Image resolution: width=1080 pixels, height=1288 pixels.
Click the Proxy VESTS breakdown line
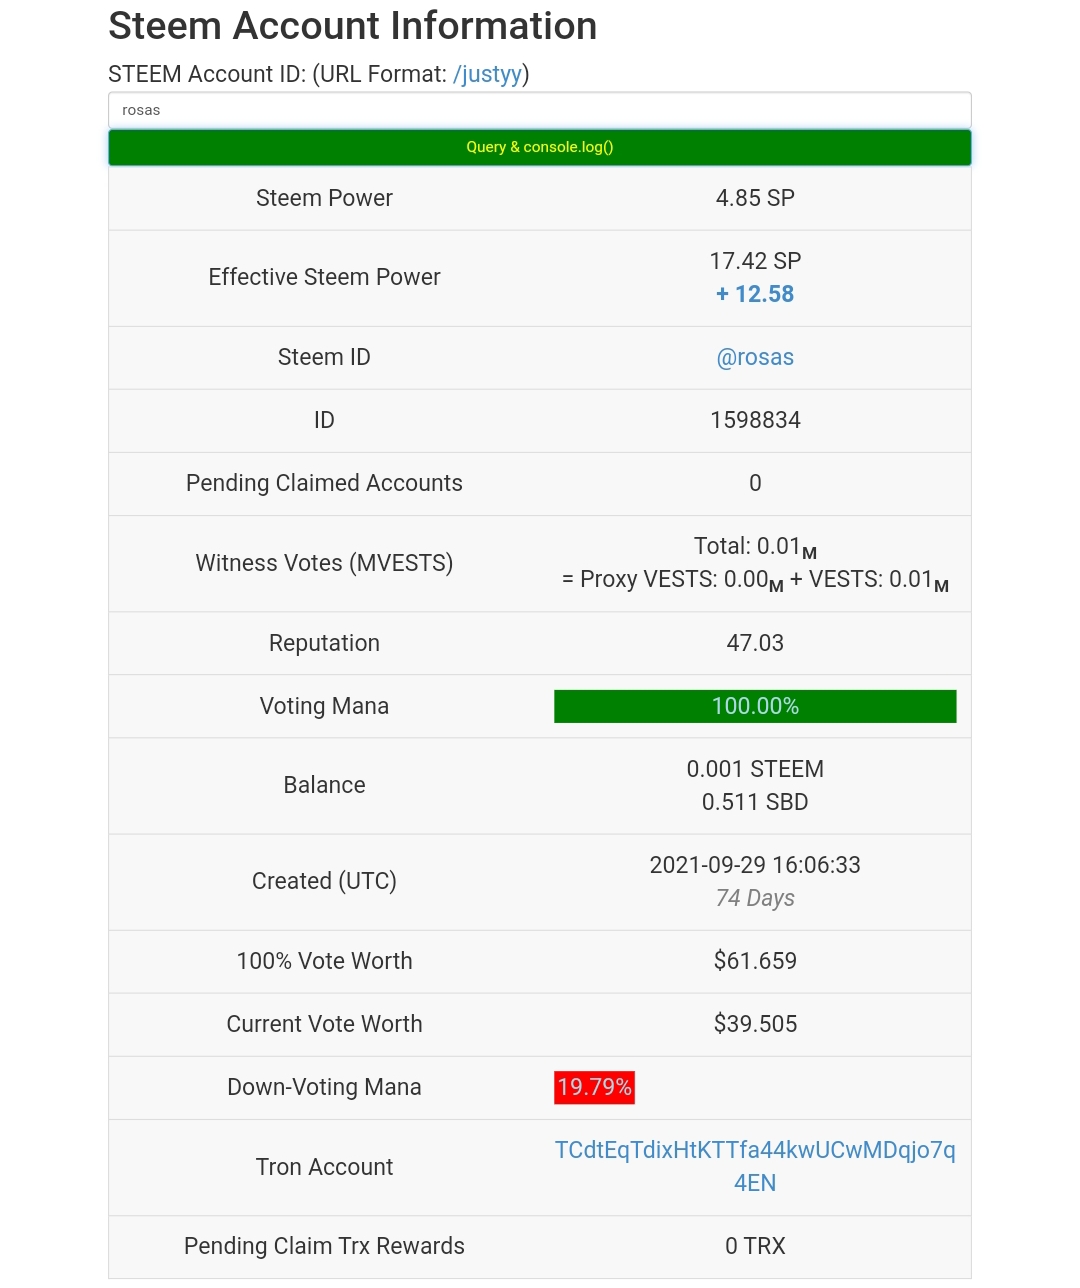click(x=755, y=580)
